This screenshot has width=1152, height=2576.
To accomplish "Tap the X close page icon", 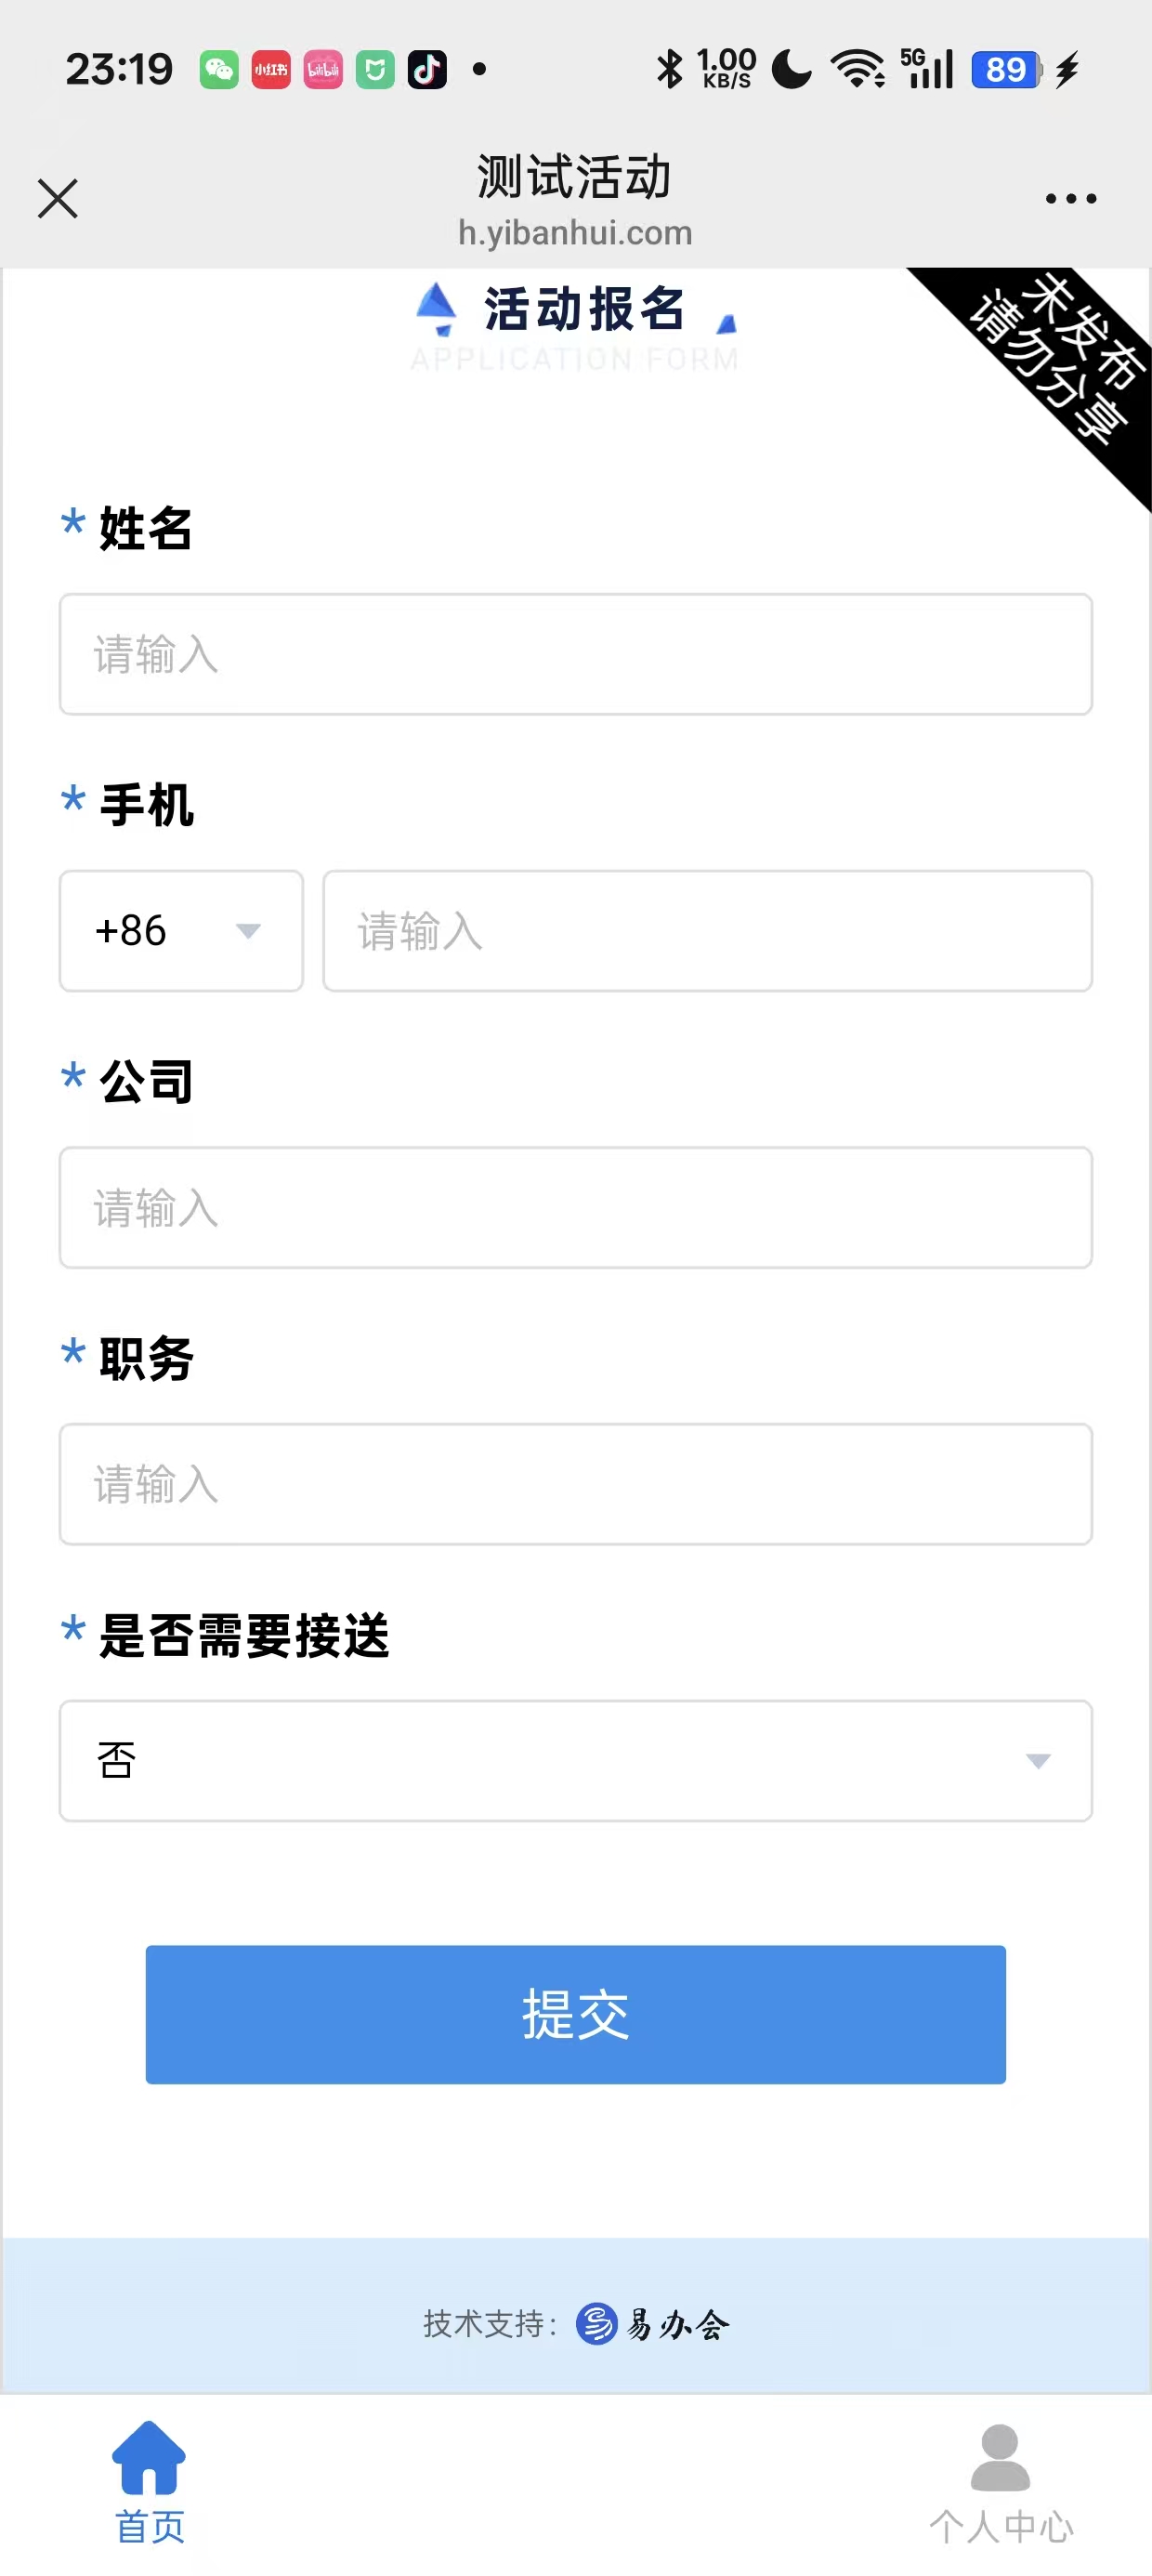I will click(x=58, y=198).
